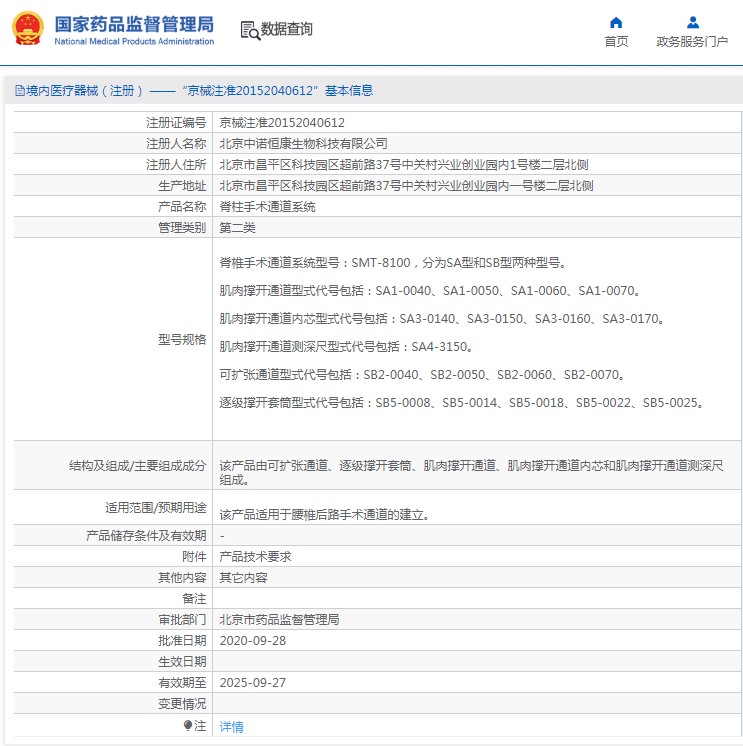
Task: Click the 变更情况 row label
Action: pos(182,704)
